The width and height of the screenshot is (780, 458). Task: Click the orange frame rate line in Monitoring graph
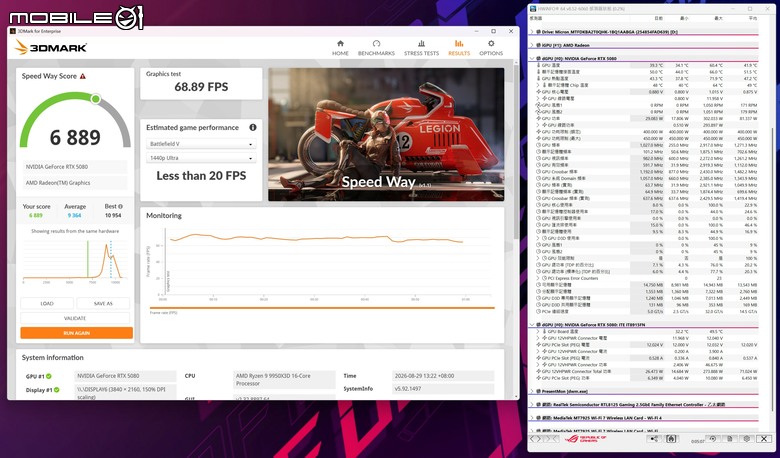click(x=318, y=238)
